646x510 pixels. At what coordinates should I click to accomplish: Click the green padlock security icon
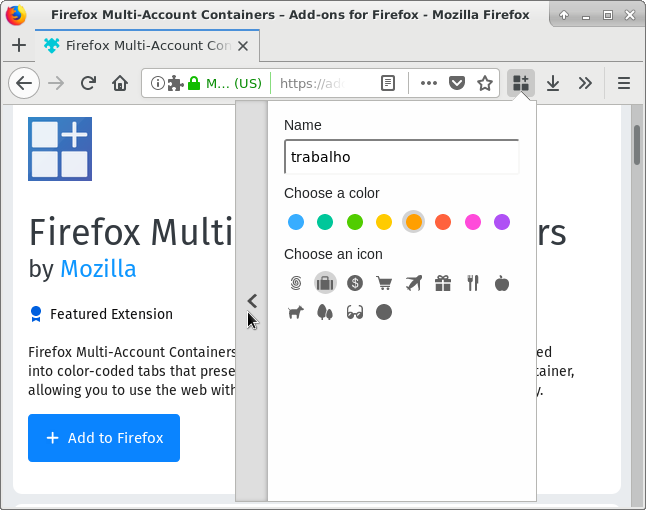(x=194, y=83)
